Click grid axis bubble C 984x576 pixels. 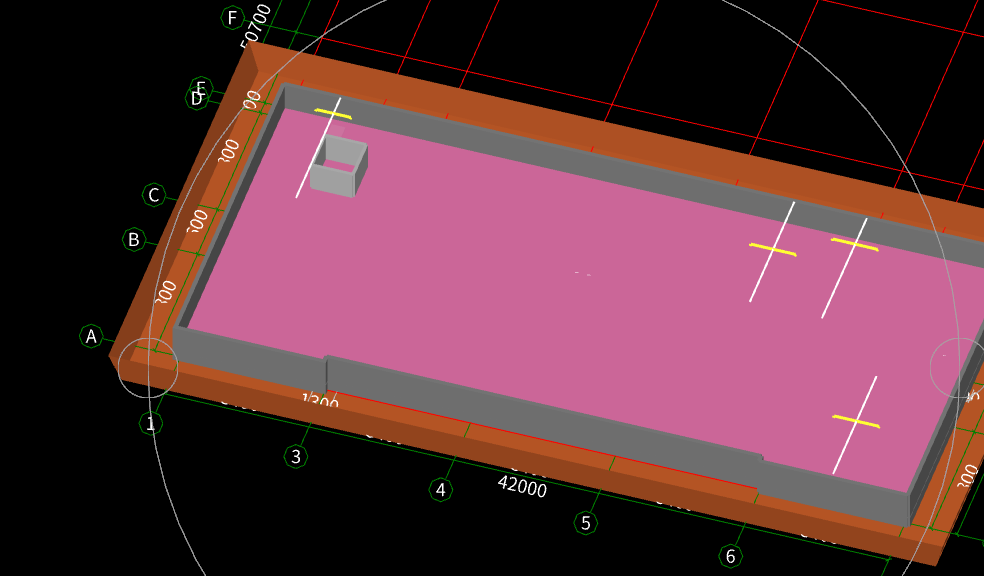[x=154, y=195]
